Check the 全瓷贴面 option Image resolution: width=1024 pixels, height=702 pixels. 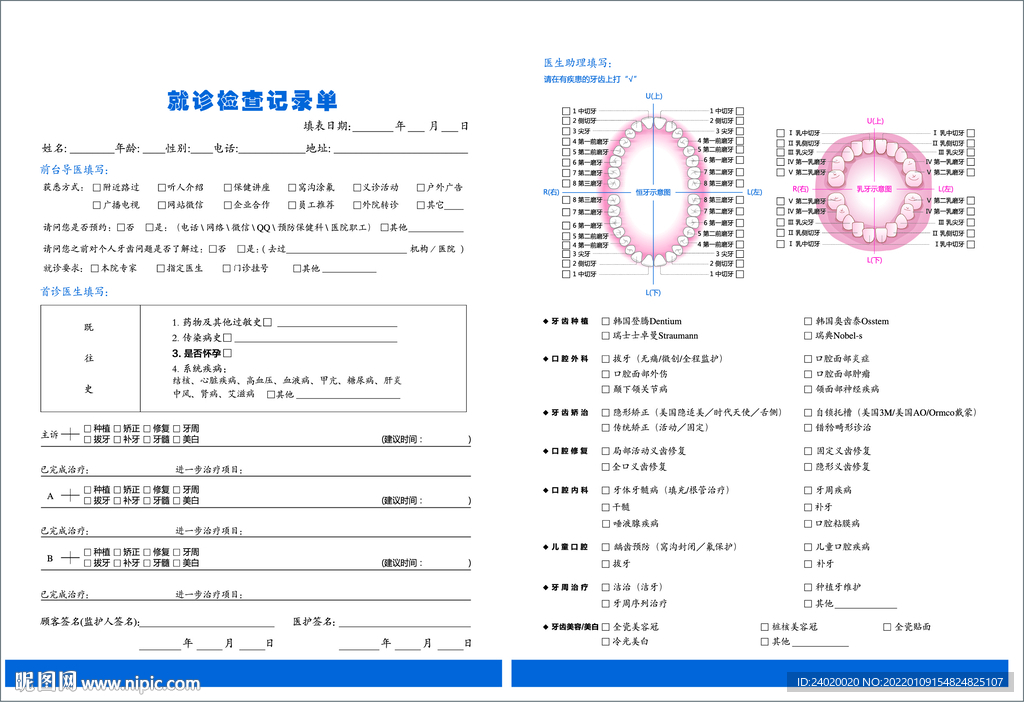(887, 627)
